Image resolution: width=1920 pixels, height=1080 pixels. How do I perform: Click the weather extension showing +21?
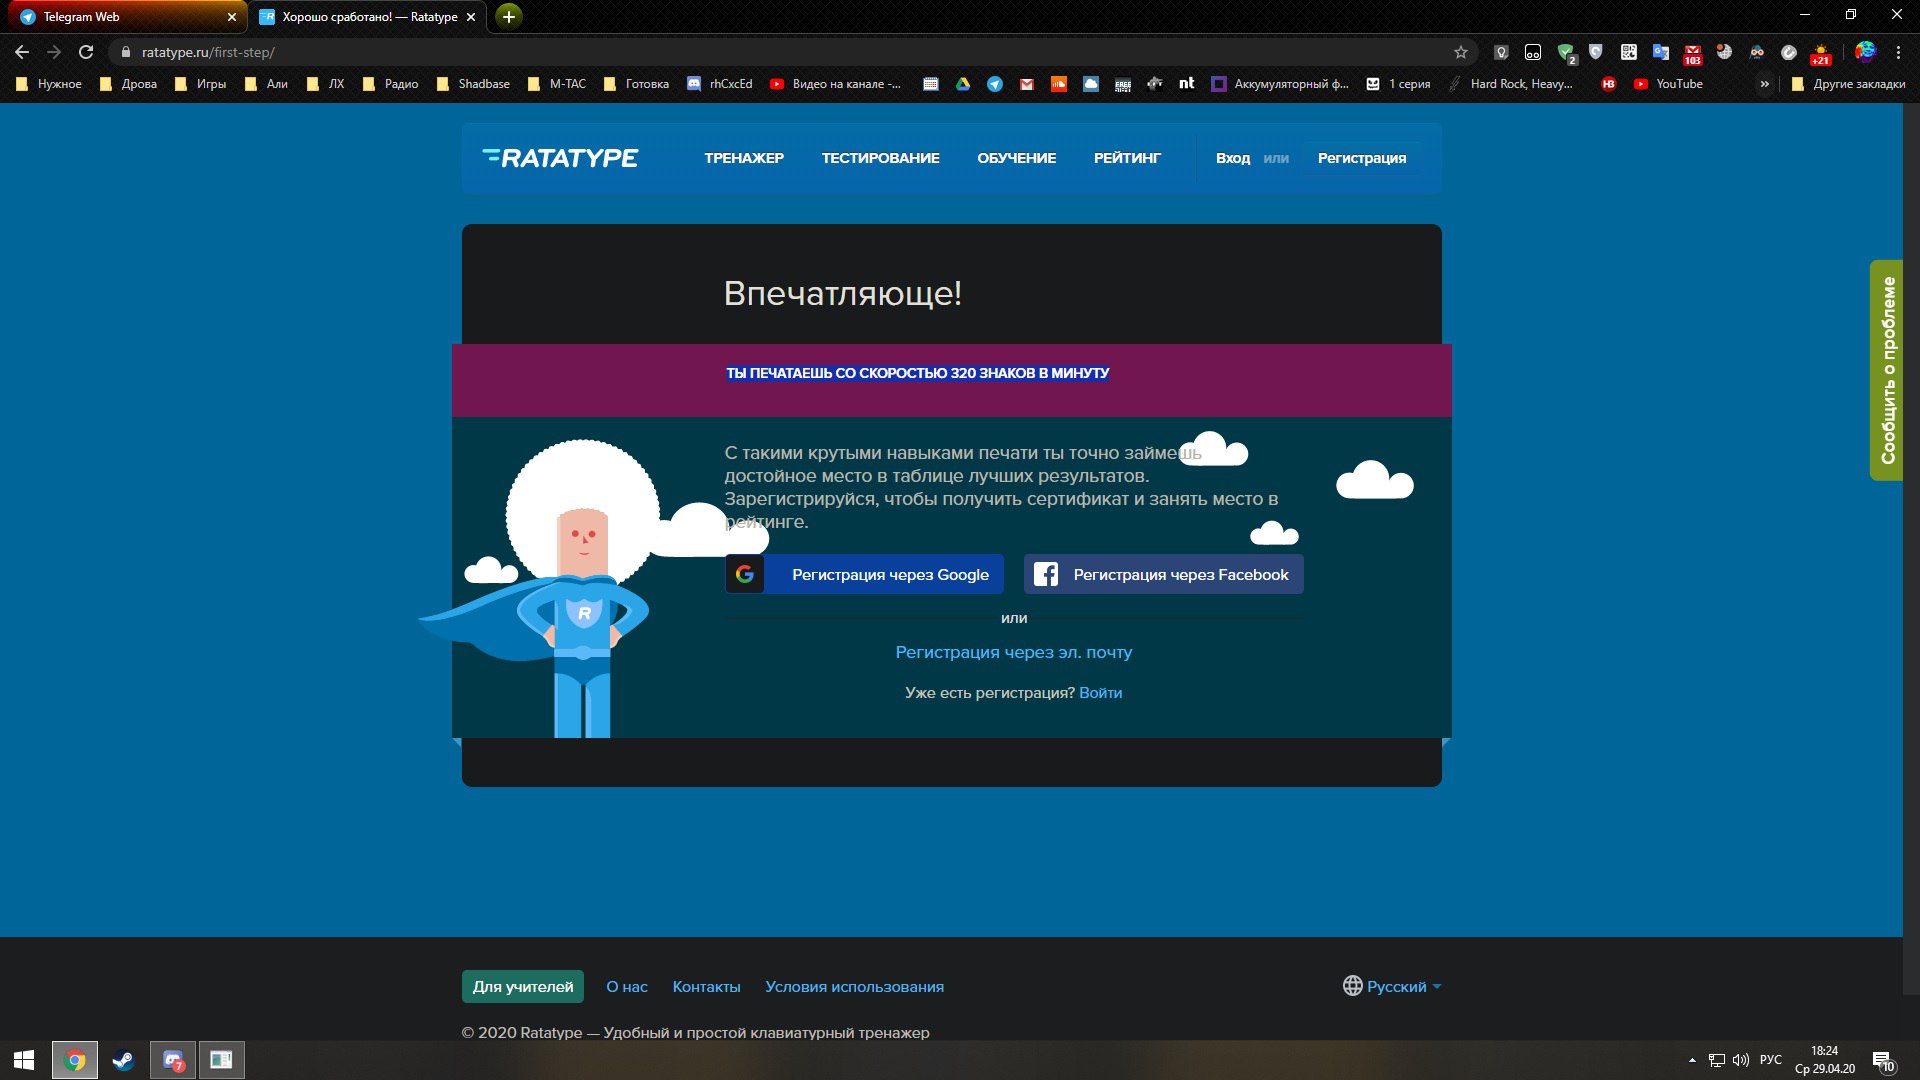(1821, 53)
